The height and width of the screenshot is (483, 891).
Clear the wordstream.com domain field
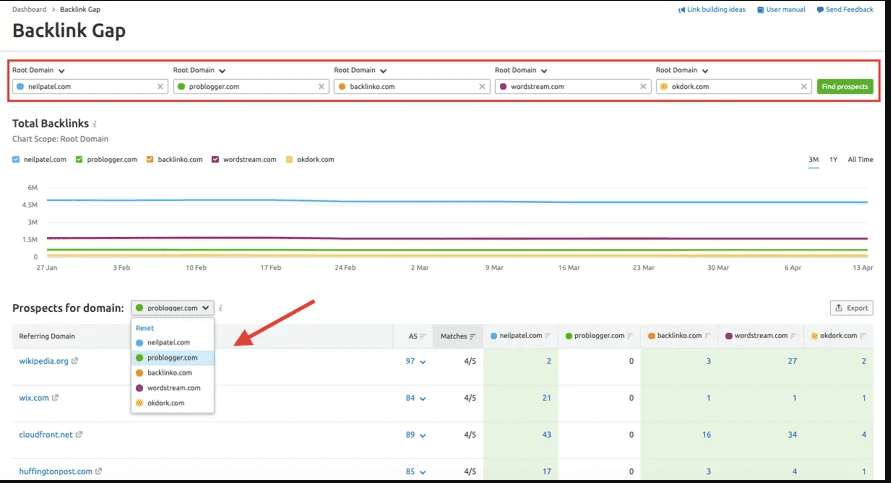coord(643,86)
